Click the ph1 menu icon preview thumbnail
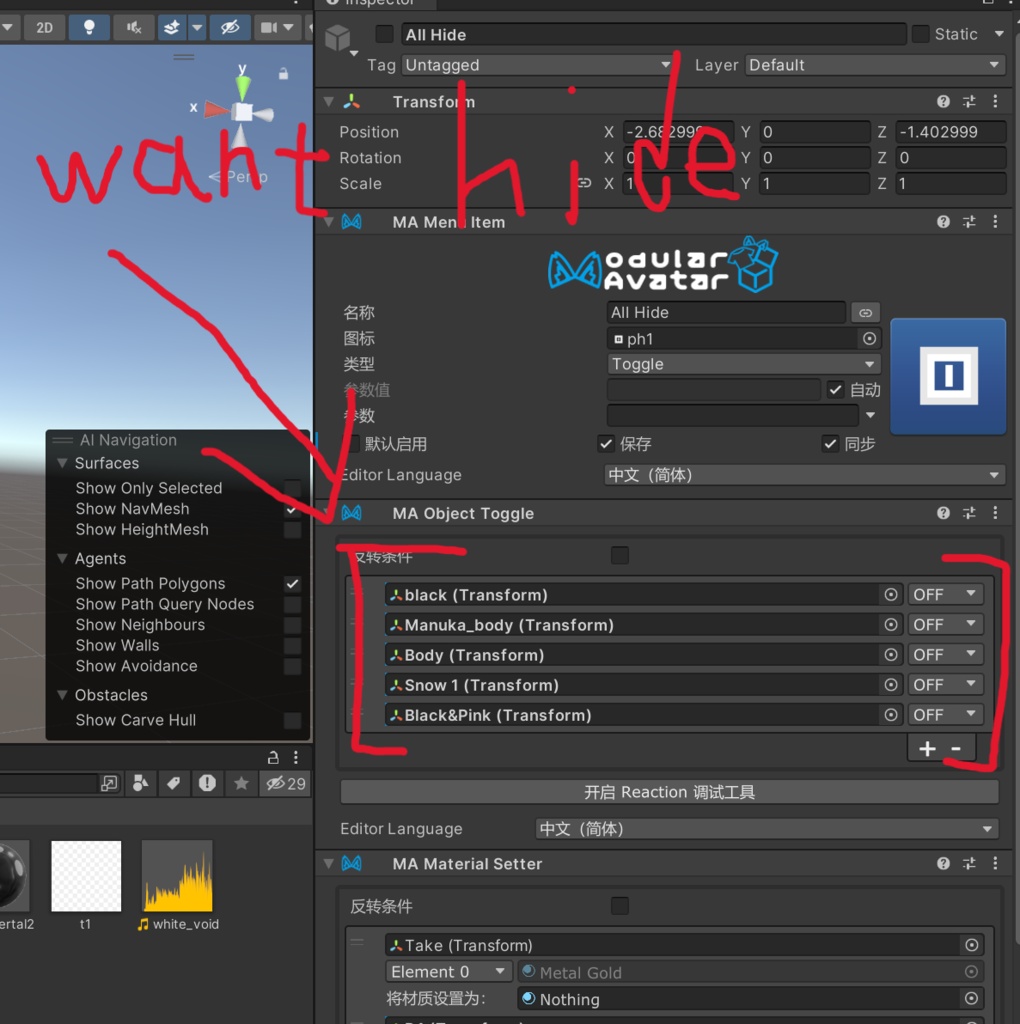Image resolution: width=1020 pixels, height=1024 pixels. click(x=948, y=376)
